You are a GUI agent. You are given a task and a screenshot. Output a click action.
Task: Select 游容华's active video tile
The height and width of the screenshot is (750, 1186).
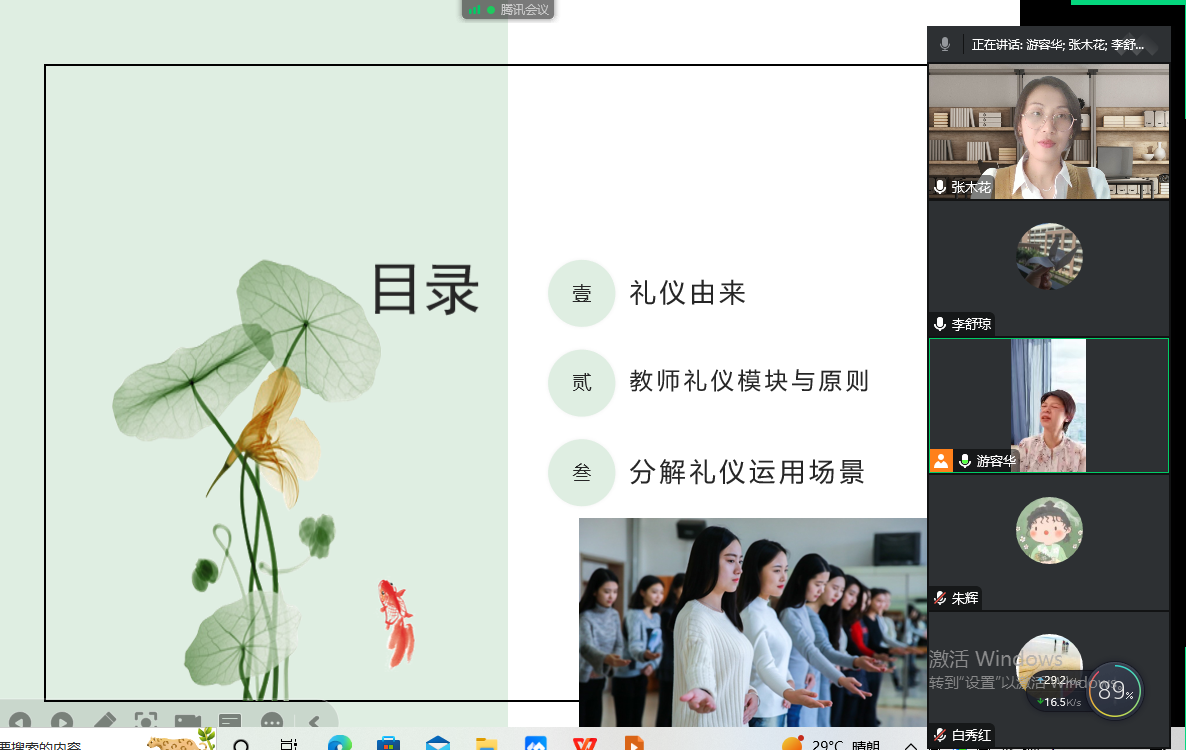[x=1048, y=404]
